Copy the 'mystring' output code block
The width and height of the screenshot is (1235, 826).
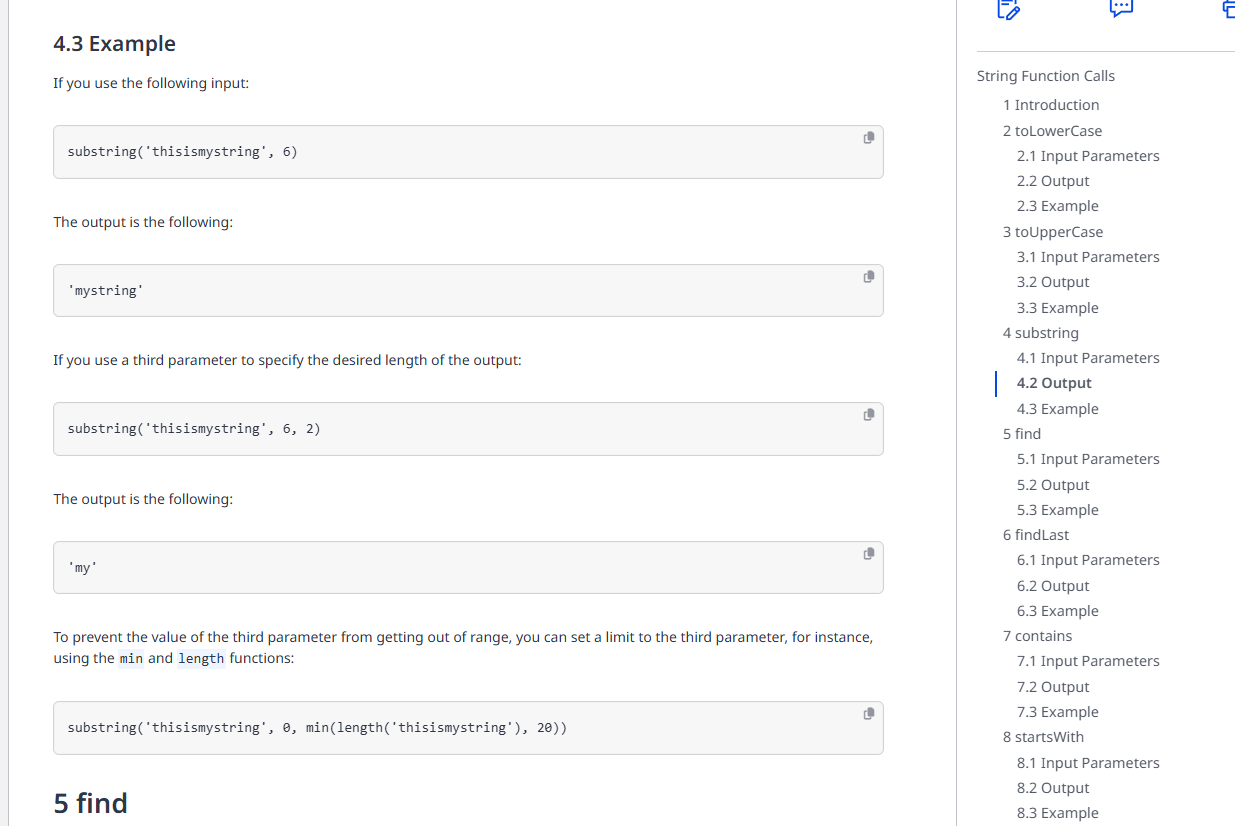(868, 276)
